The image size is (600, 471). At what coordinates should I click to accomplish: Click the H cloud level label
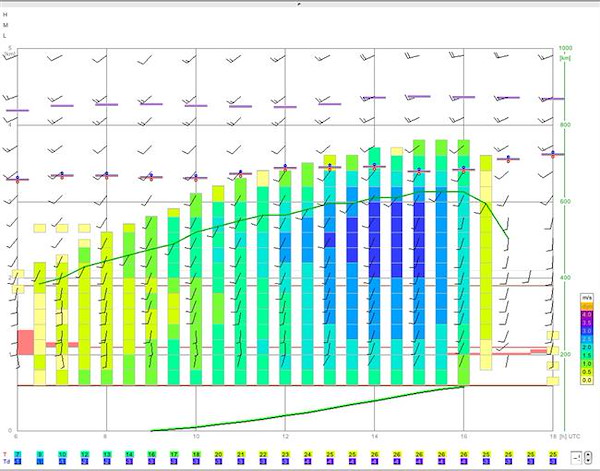pyautogui.click(x=5, y=15)
